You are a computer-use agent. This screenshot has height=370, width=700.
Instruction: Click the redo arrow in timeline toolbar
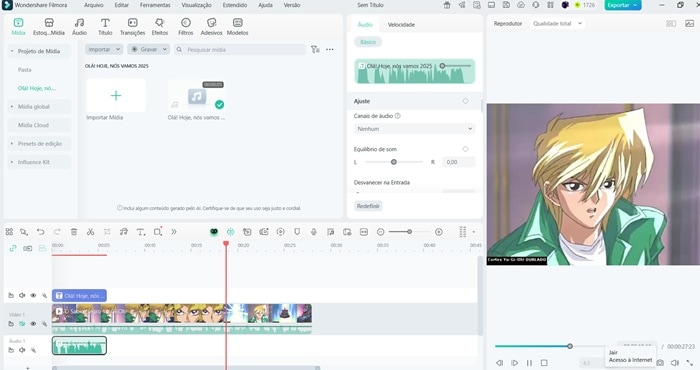57,232
